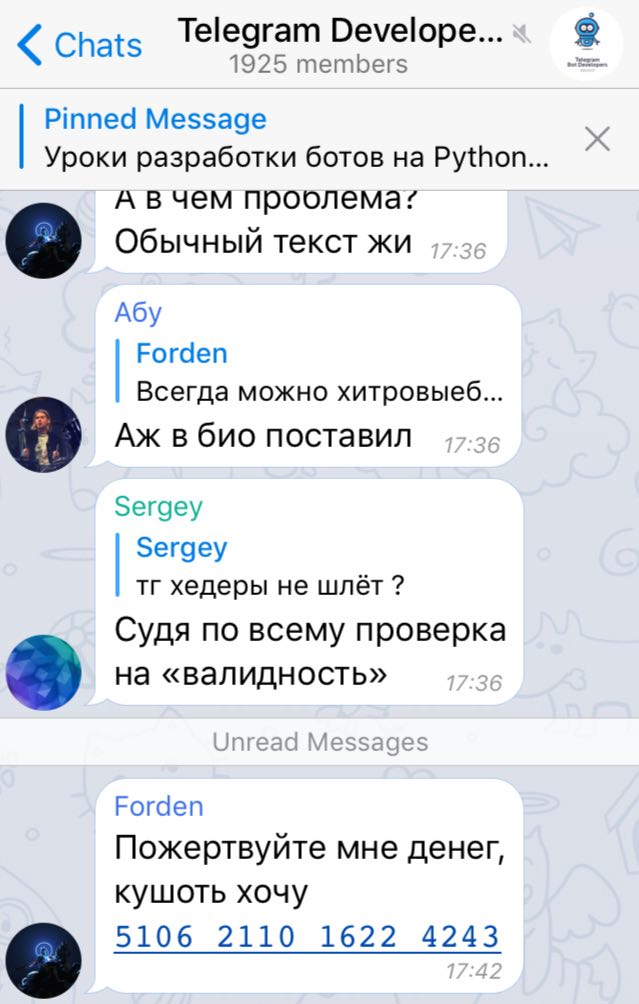
Task: Open Sergey's blue polygon avatar
Action: pyautogui.click(x=44, y=672)
